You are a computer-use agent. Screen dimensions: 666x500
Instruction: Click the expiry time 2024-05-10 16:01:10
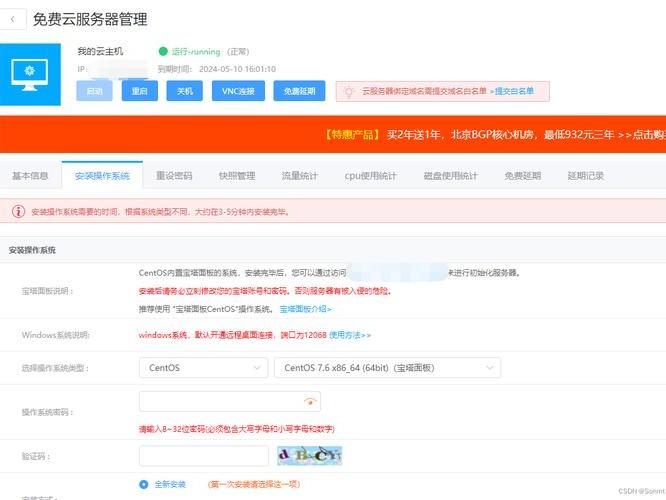237,69
